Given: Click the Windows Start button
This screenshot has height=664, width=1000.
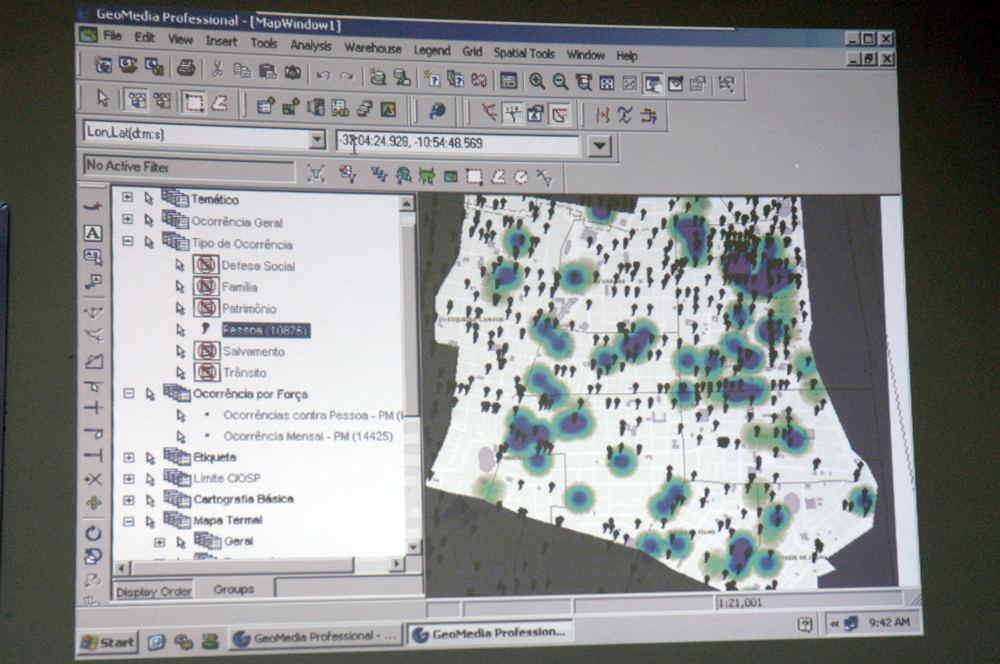Looking at the screenshot, I should (108, 642).
